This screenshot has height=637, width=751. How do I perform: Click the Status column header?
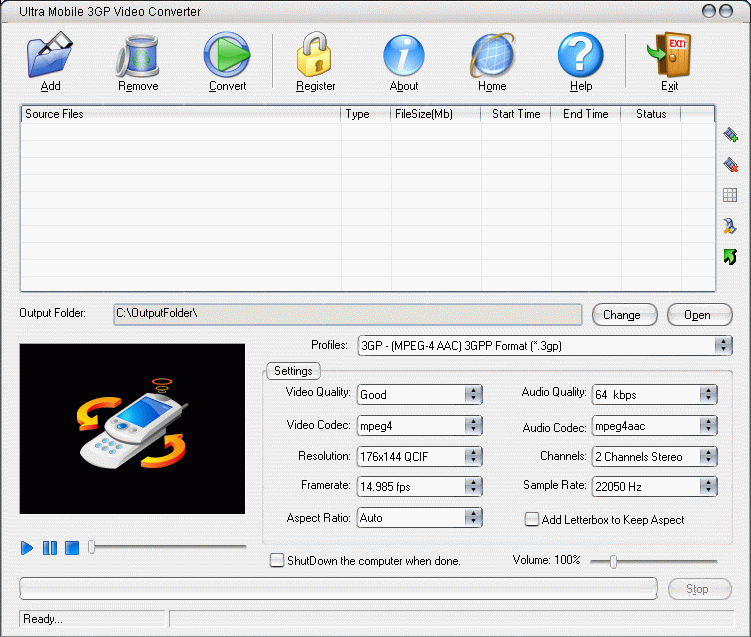(651, 114)
